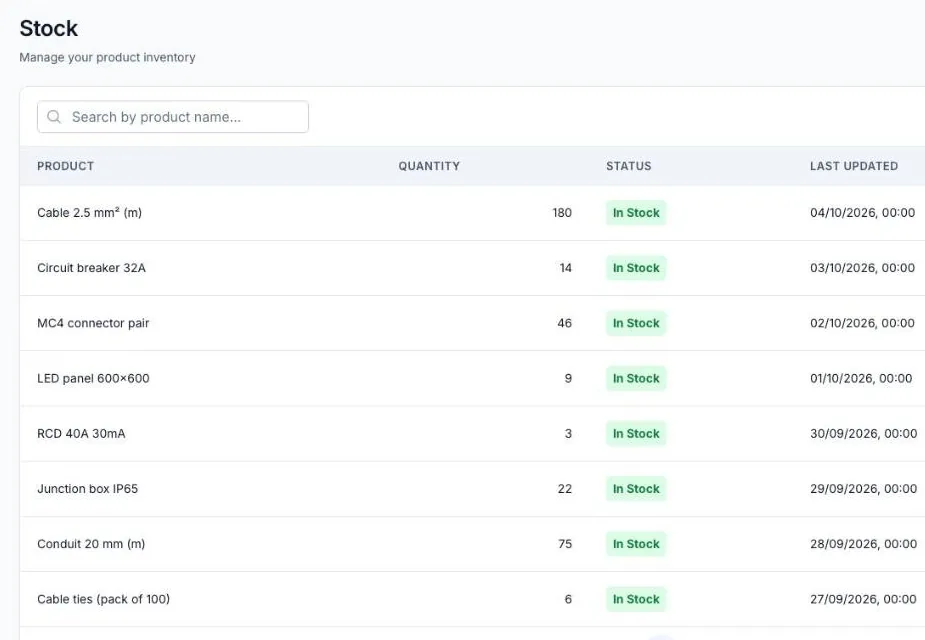
Task: Click the PRODUCT column header
Action: [x=65, y=166]
